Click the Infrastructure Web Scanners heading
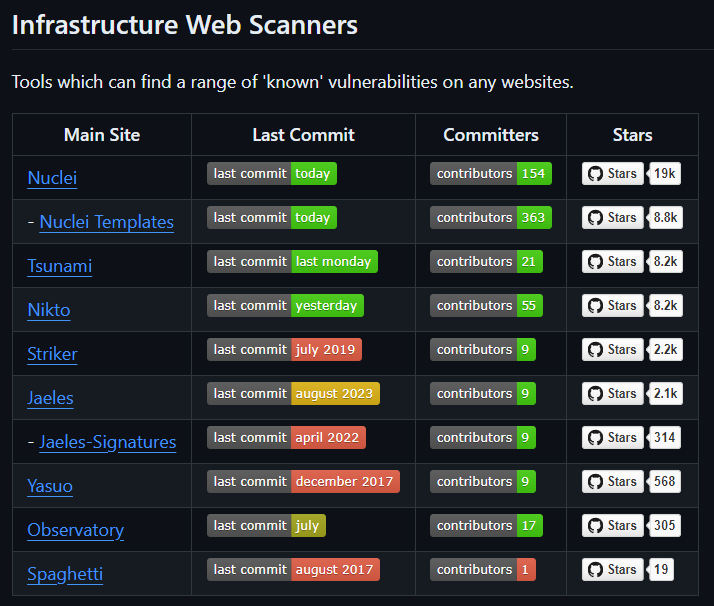Screen dimensions: 714x606 tap(185, 25)
